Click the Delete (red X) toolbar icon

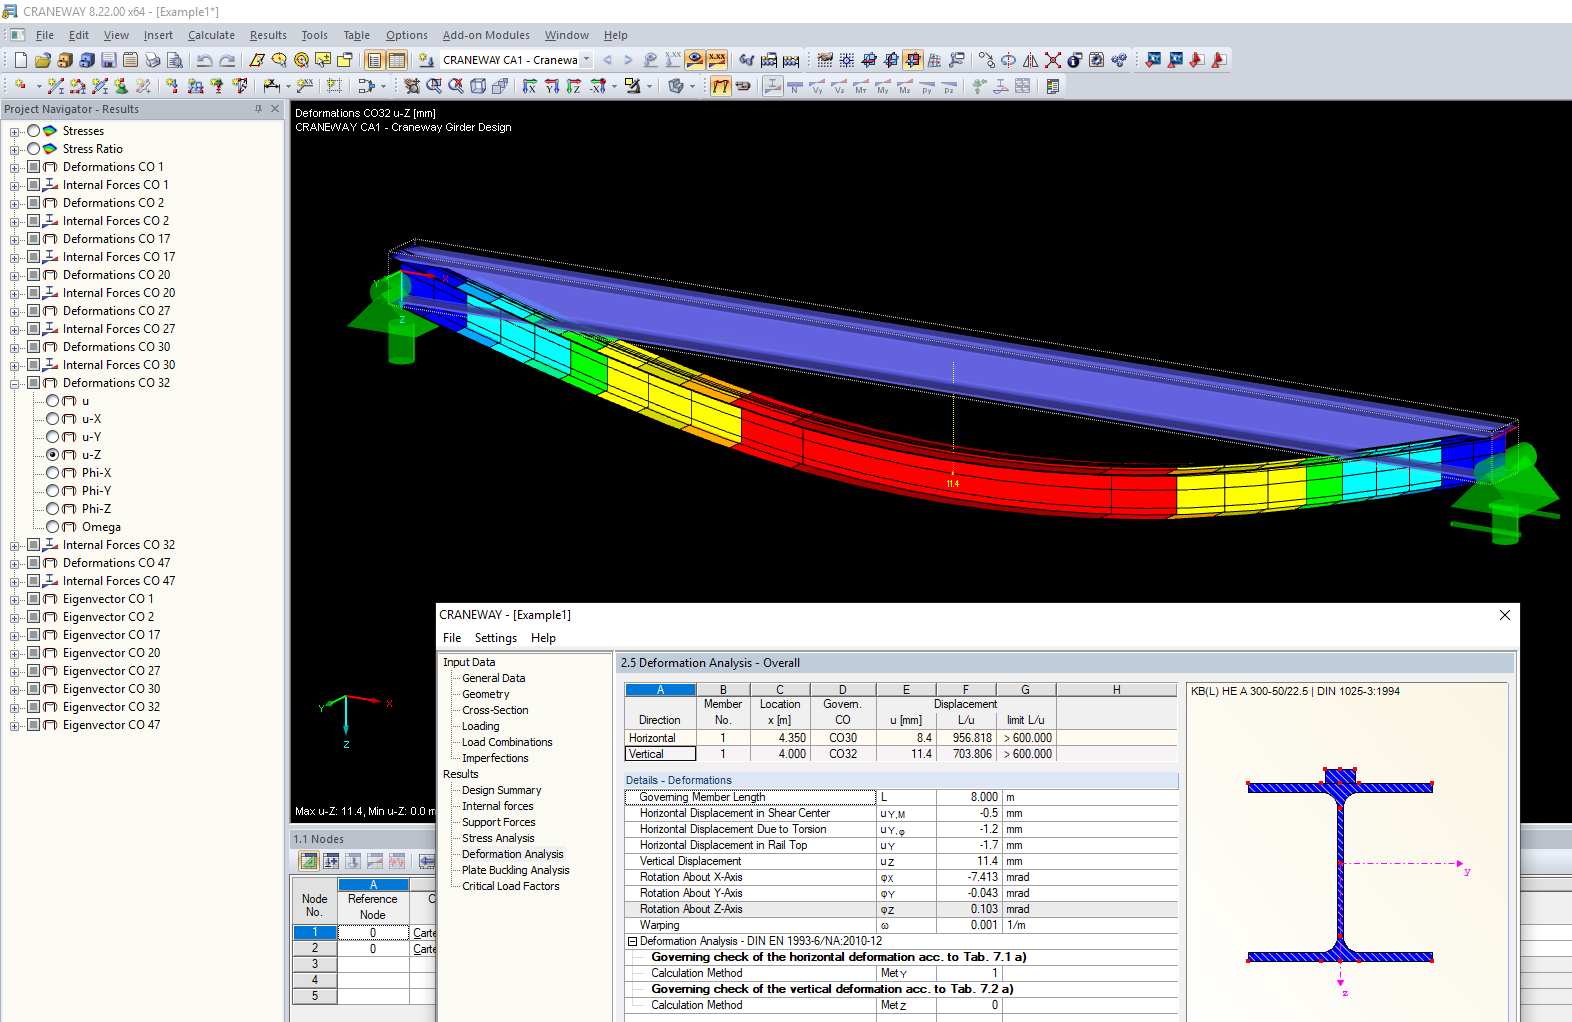point(1053,60)
